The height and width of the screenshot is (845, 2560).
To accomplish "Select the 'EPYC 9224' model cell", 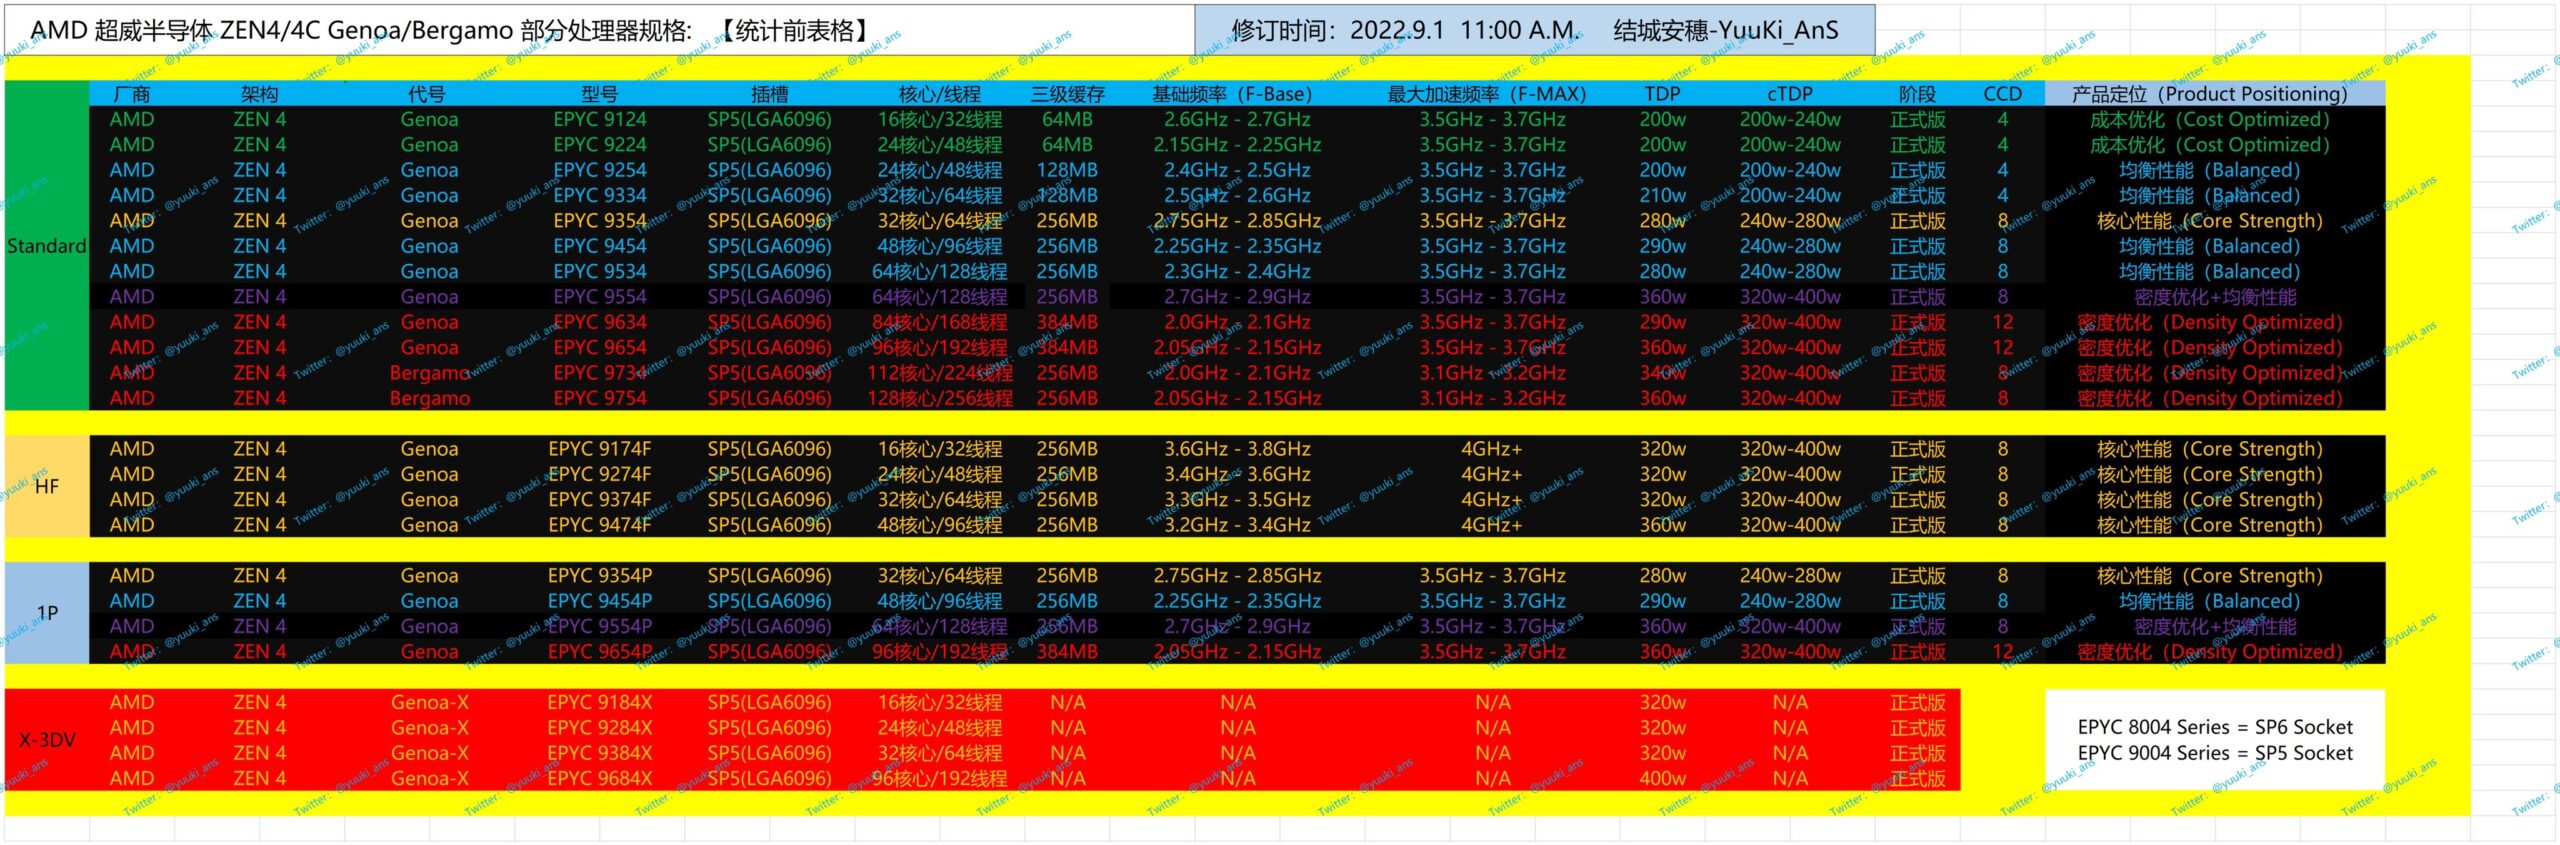I will coord(600,145).
